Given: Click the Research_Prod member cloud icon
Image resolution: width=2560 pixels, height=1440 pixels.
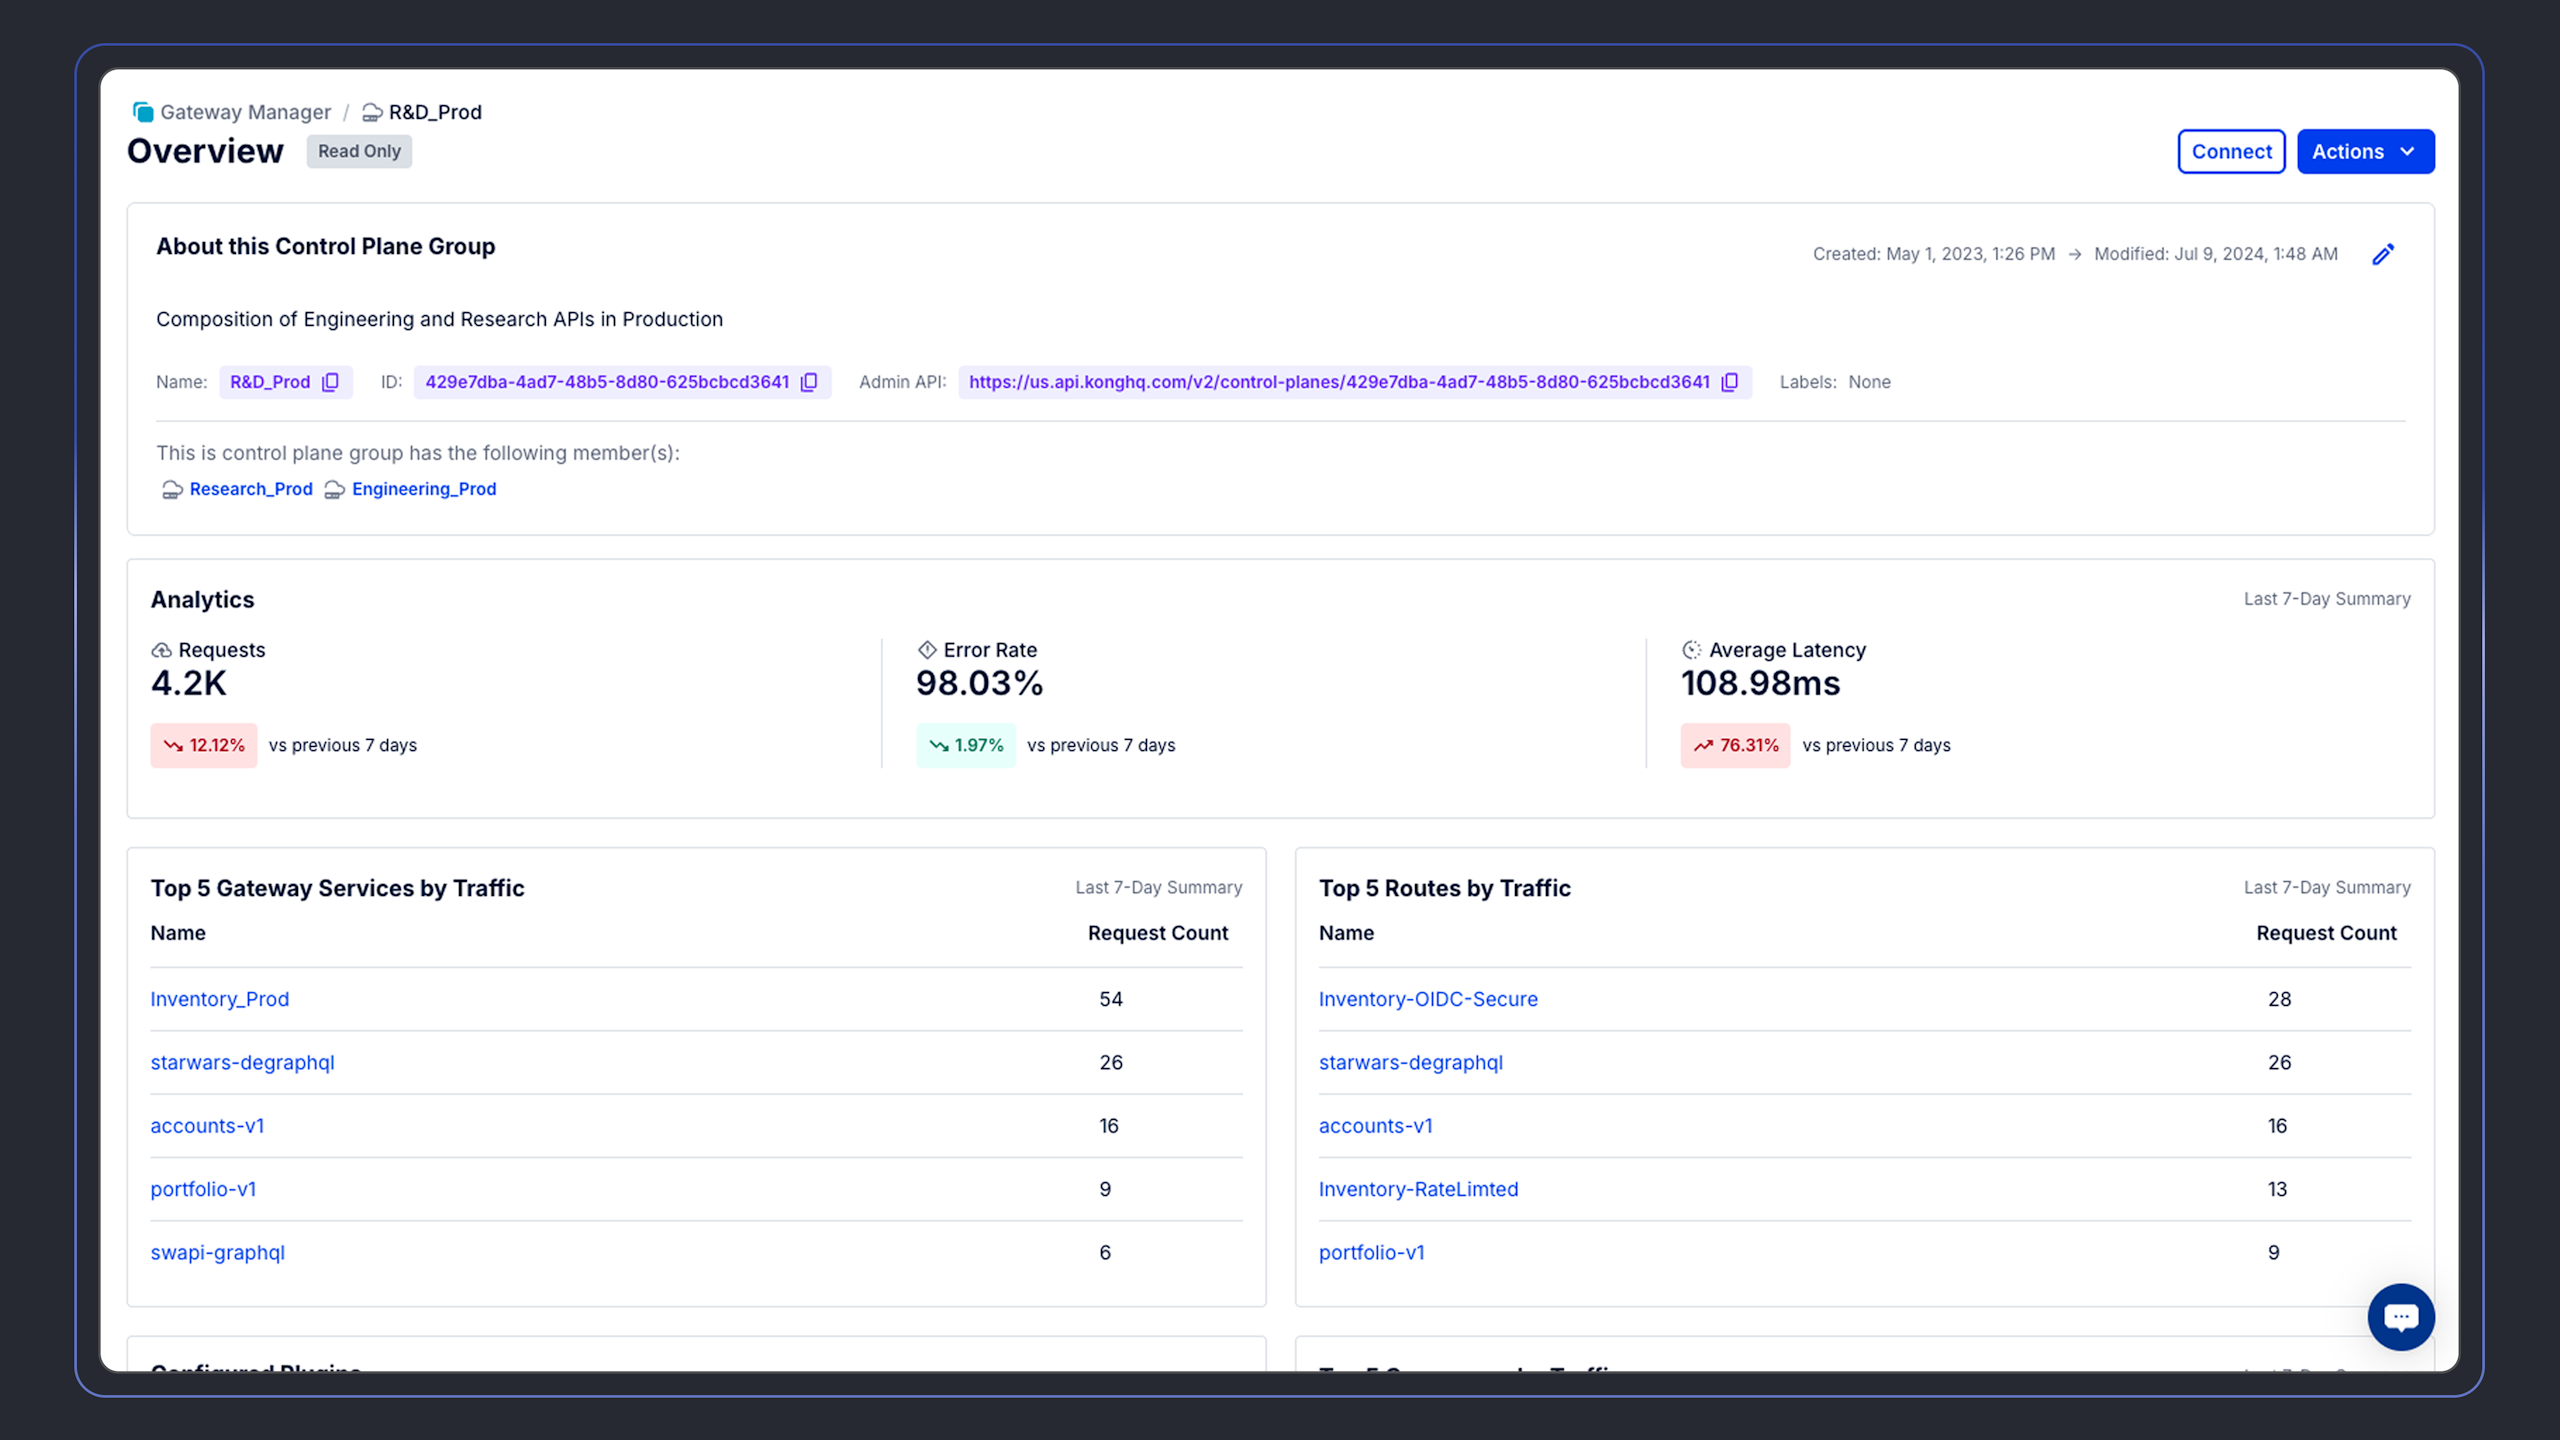Looking at the screenshot, I should coord(172,489).
